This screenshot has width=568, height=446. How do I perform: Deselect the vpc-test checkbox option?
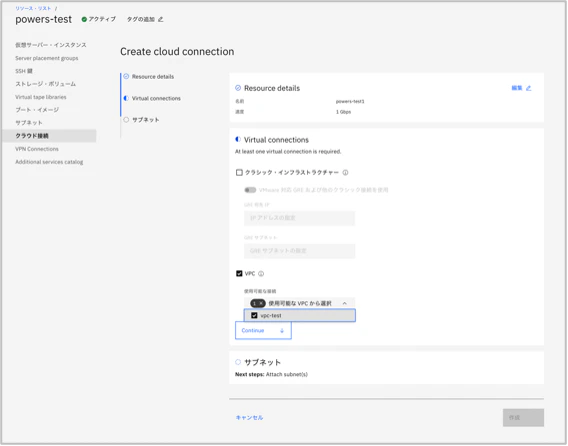[254, 316]
